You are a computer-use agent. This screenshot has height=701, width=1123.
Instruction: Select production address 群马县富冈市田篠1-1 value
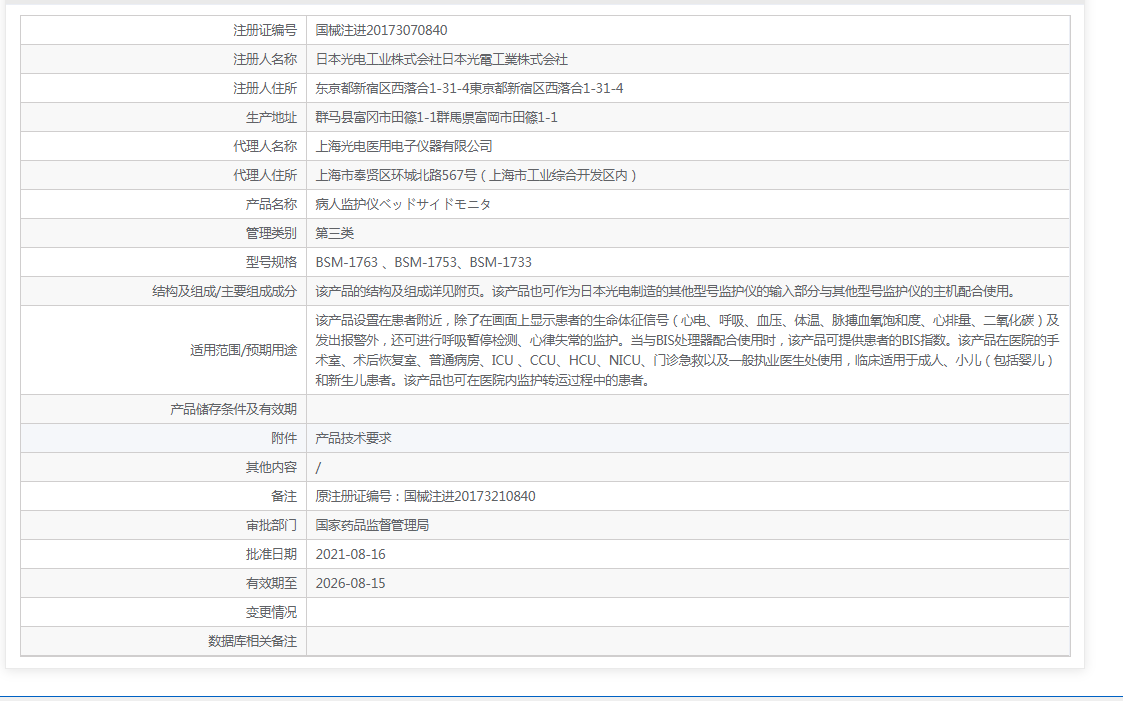tap(436, 117)
